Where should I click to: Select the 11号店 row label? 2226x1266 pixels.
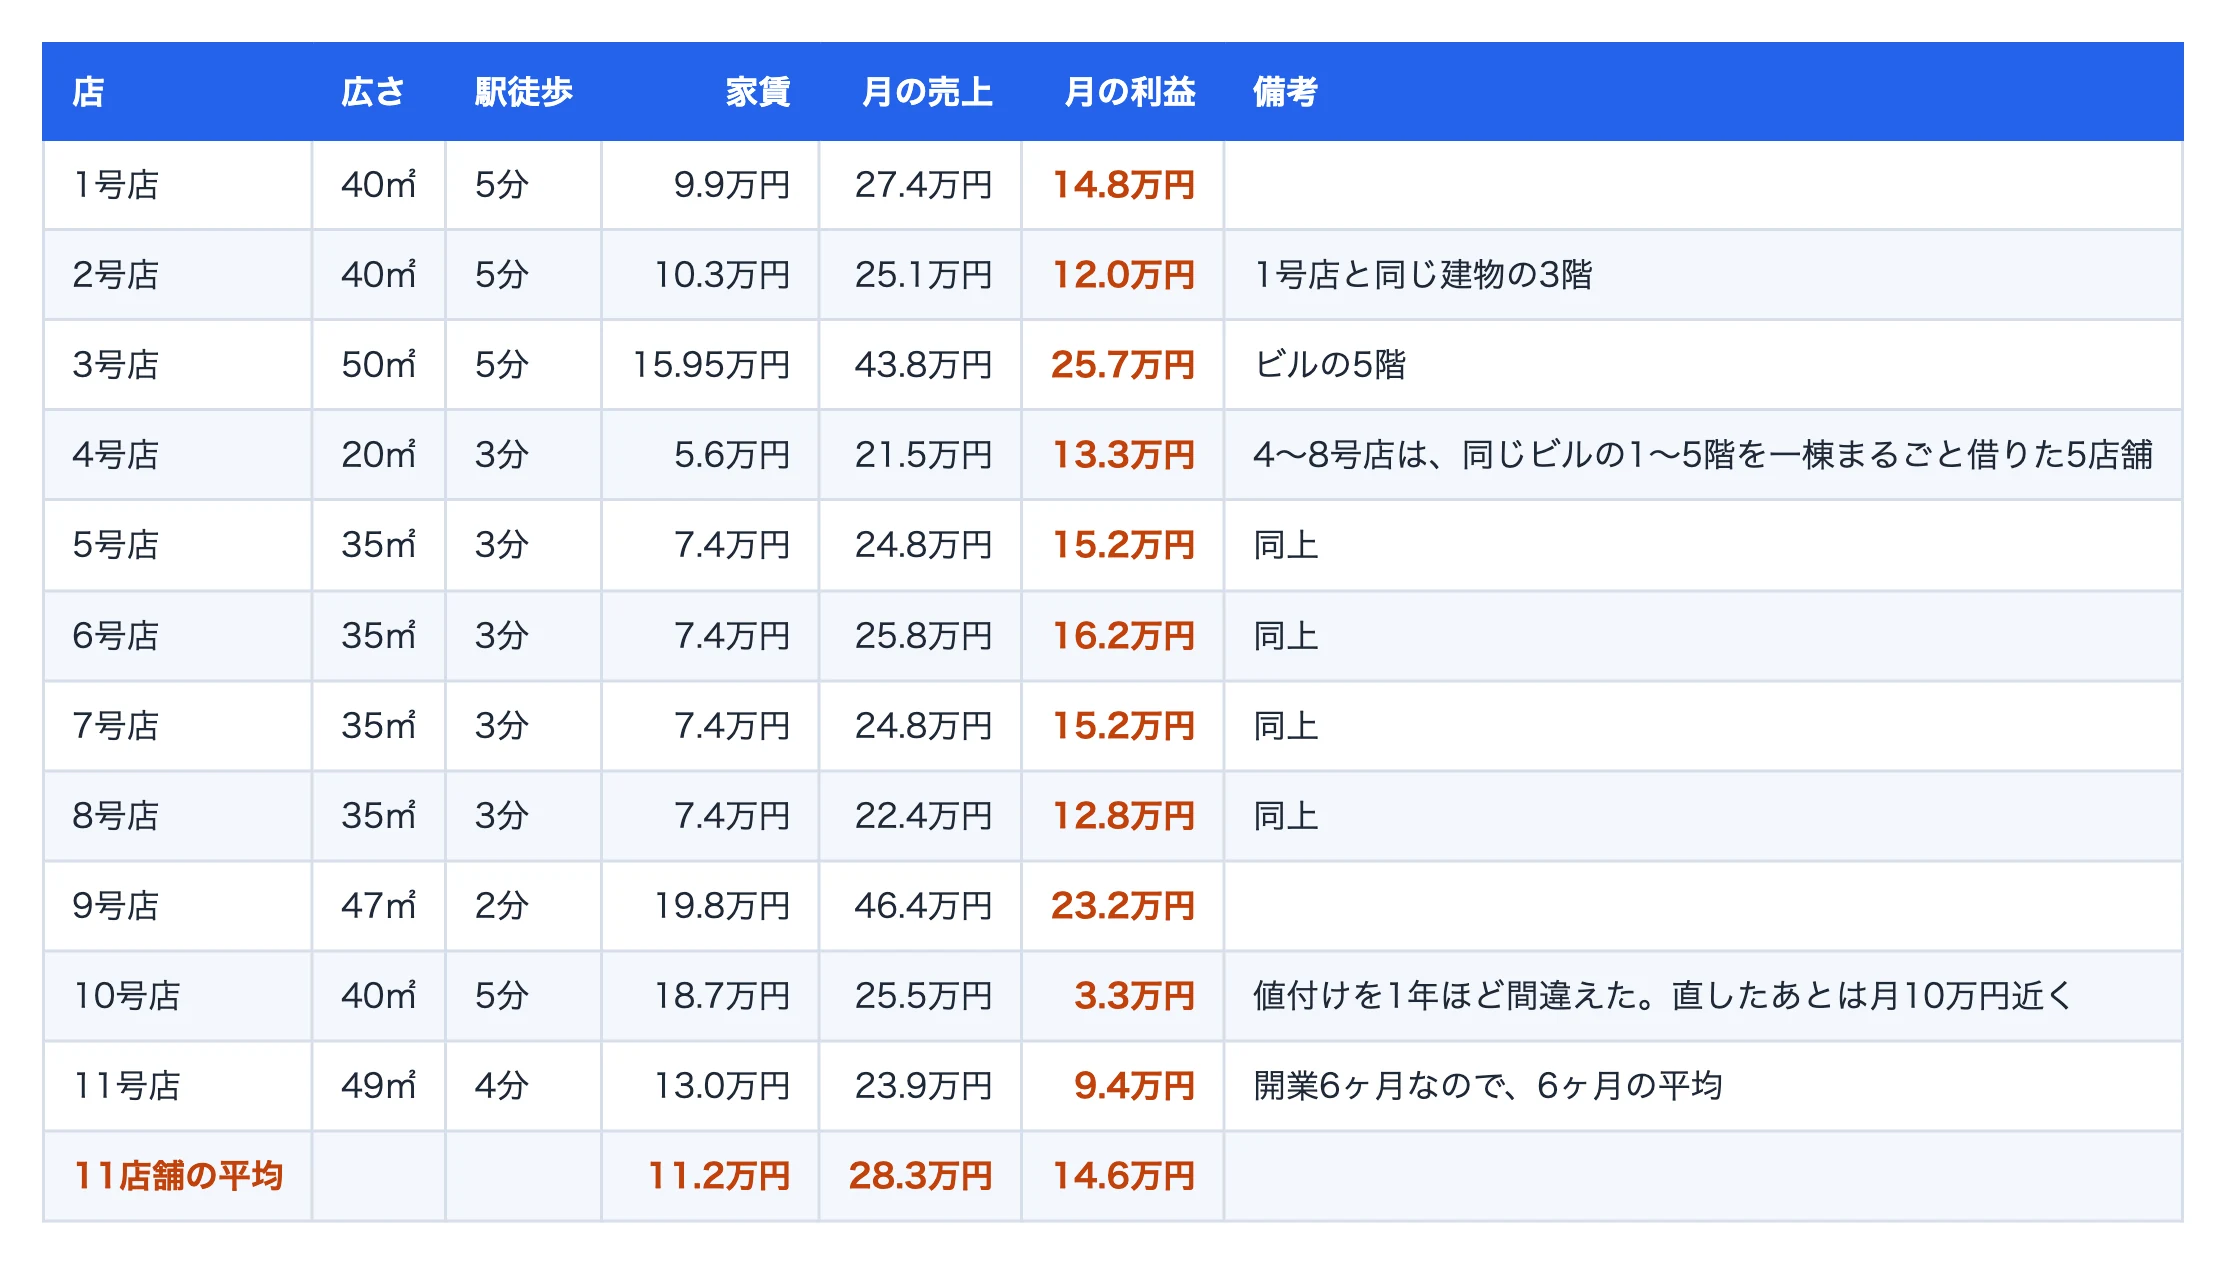127,1086
